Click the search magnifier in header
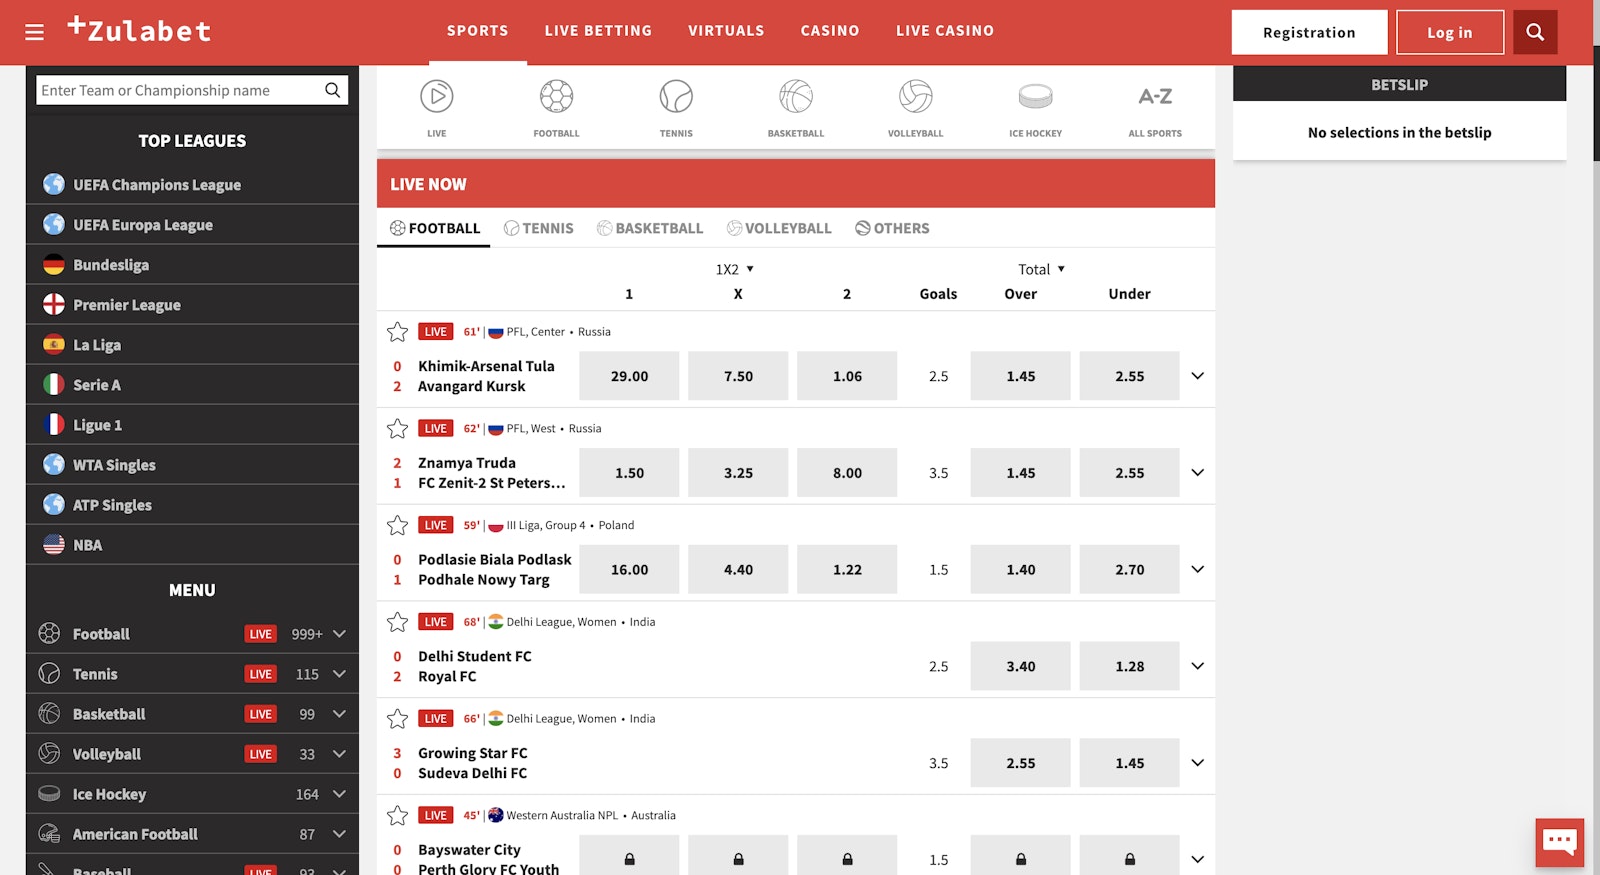Image resolution: width=1600 pixels, height=875 pixels. click(x=1535, y=32)
